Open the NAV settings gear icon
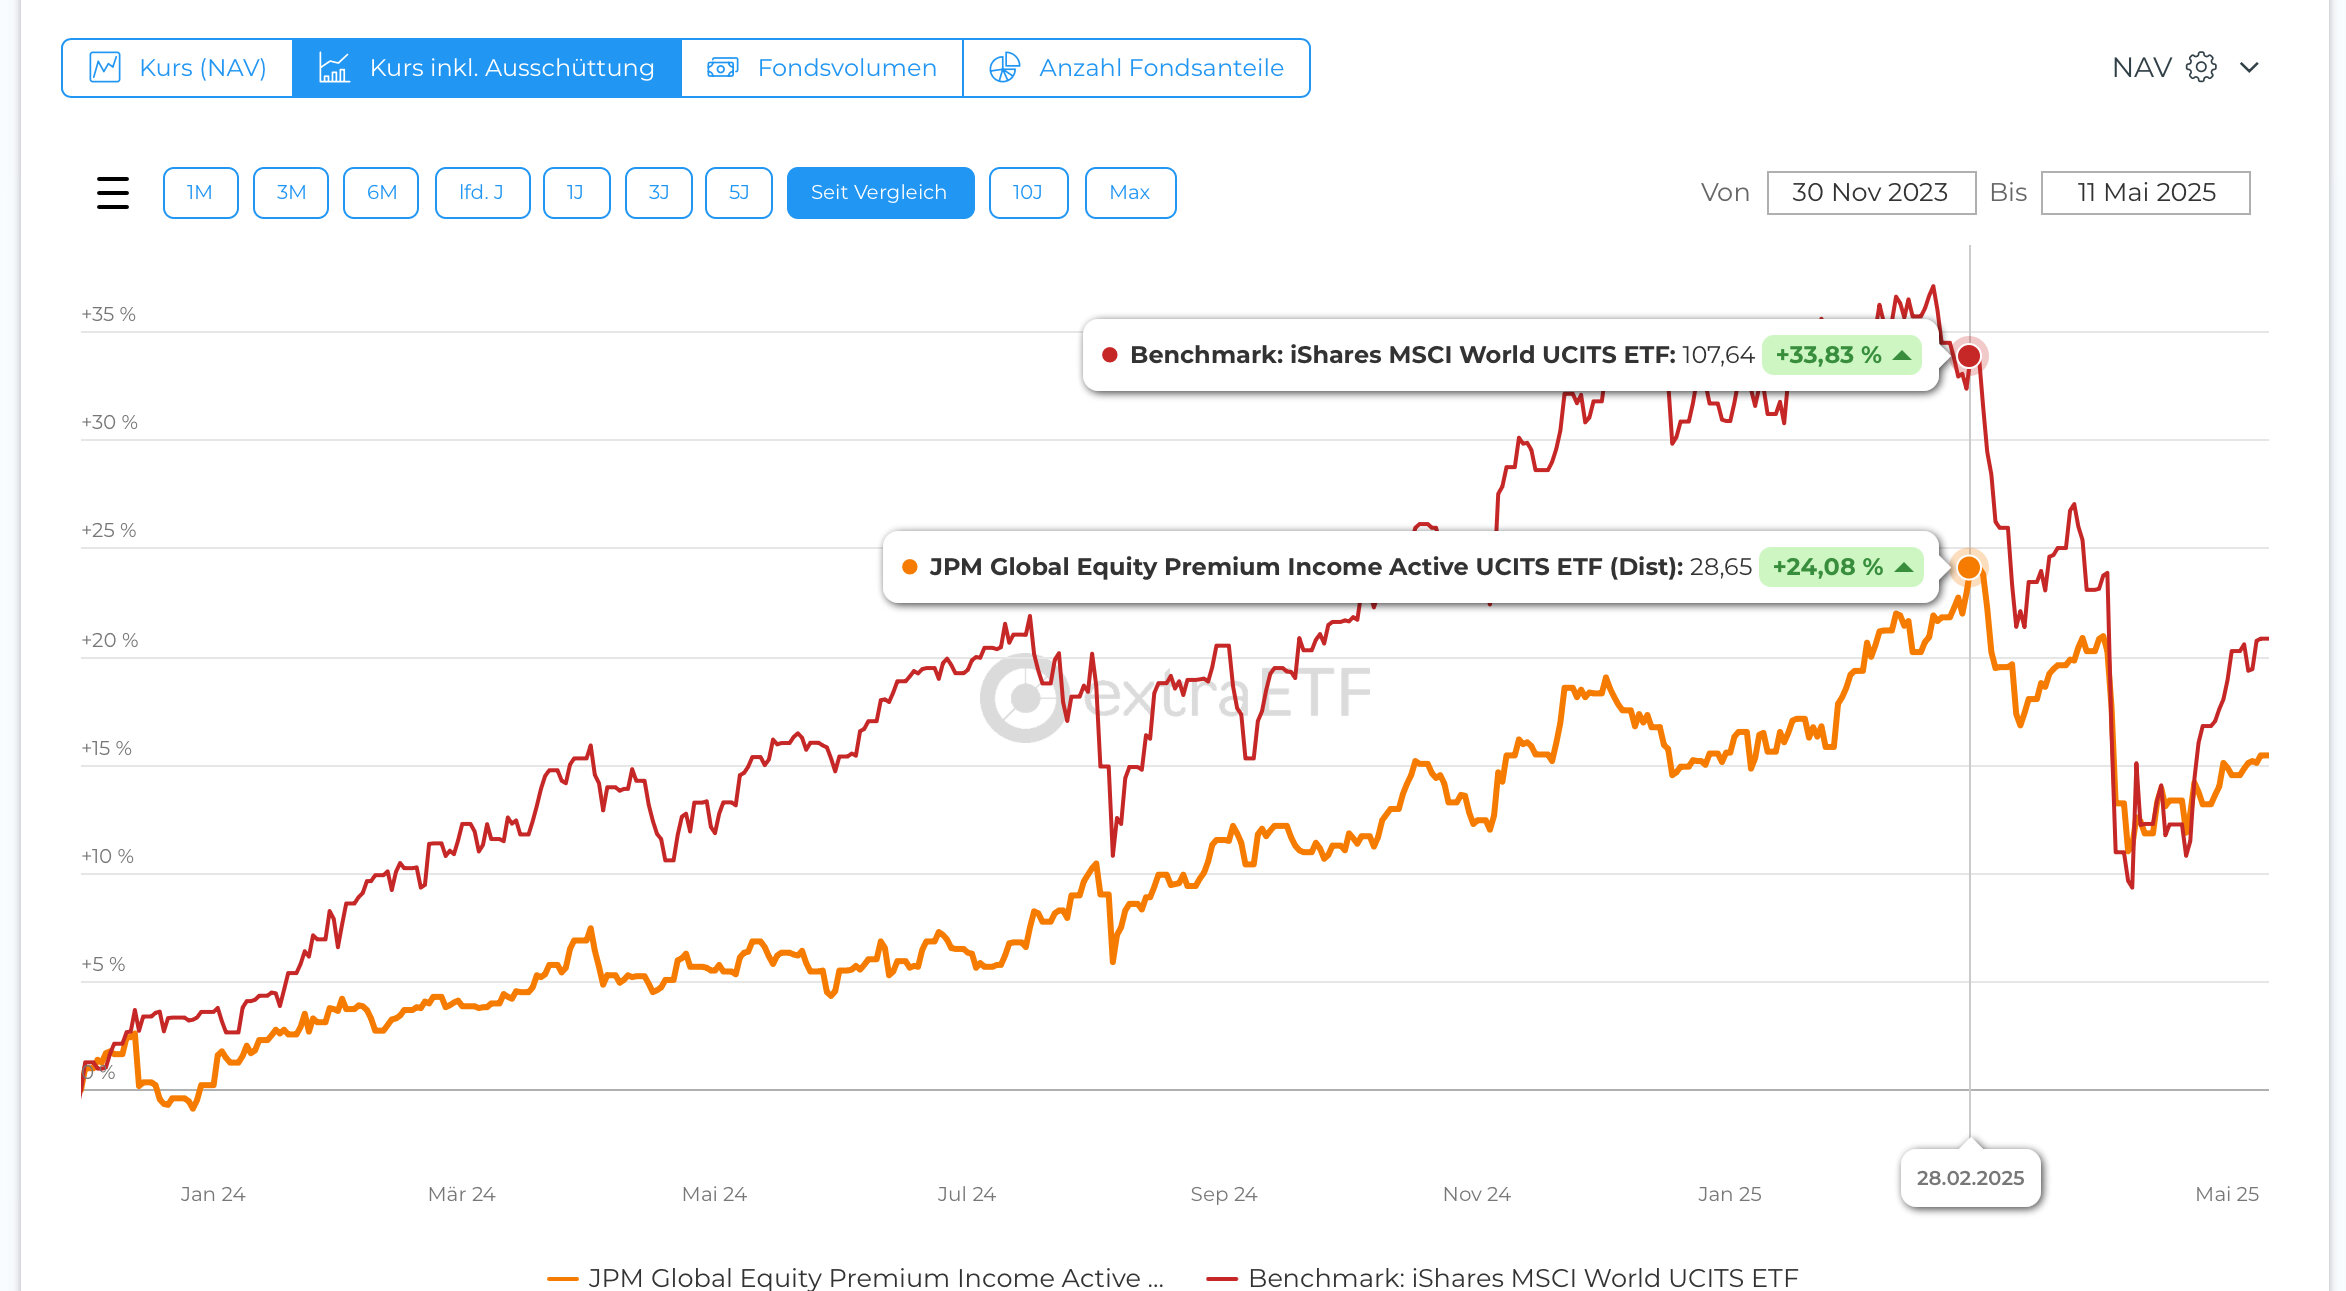Image resolution: width=2346 pixels, height=1291 pixels. tap(2201, 67)
